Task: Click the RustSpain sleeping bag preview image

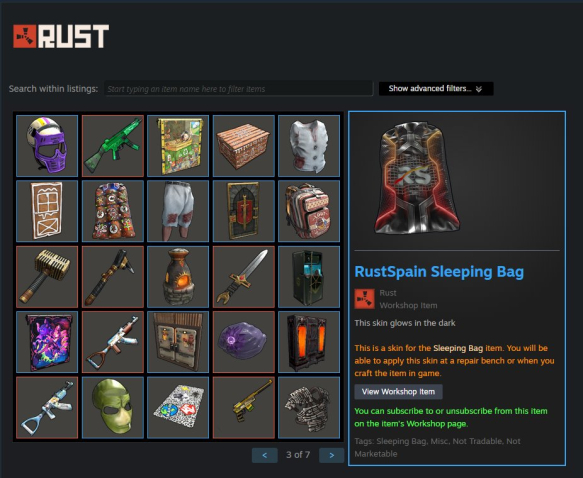Action: click(417, 178)
